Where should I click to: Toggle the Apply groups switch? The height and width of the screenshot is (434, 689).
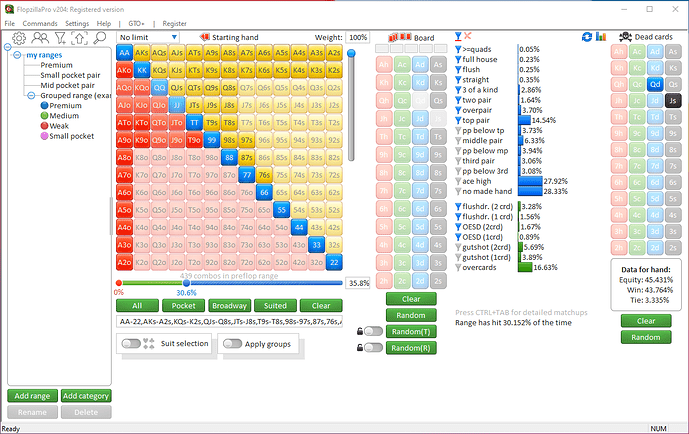point(232,344)
